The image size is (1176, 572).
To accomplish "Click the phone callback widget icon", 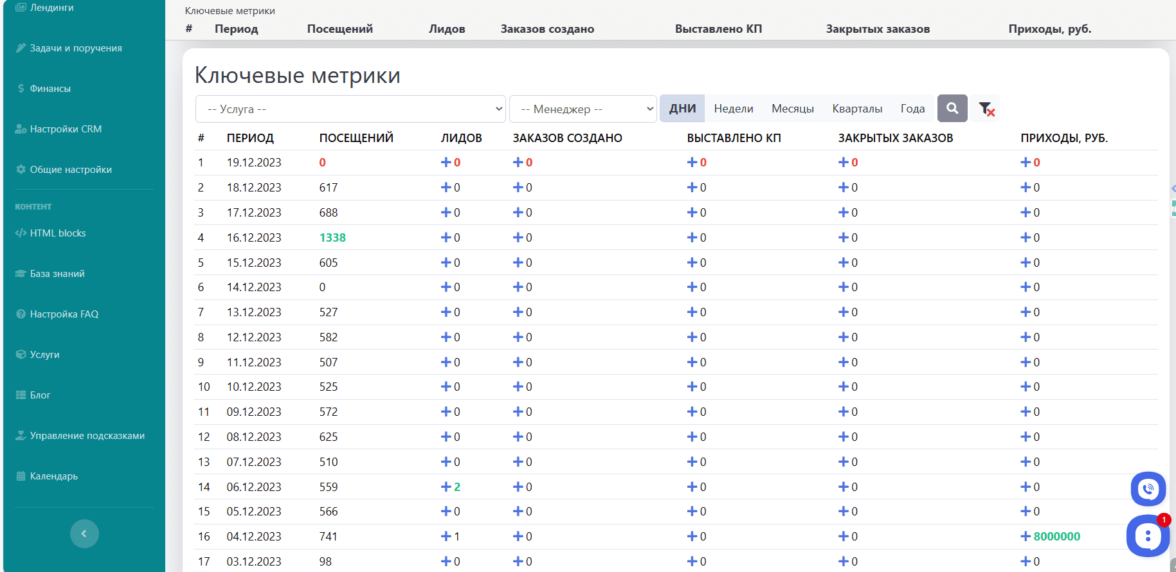I will tap(1148, 489).
